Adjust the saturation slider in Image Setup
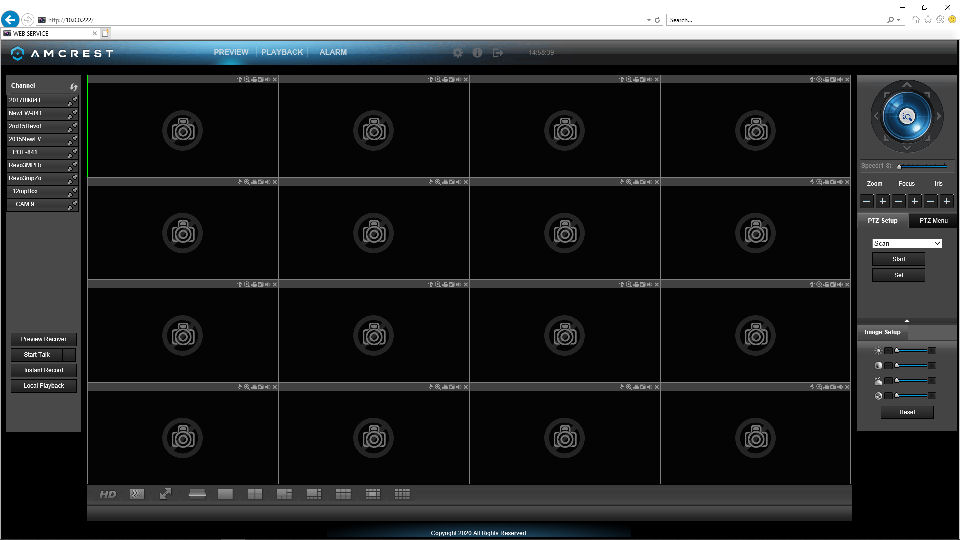Screen dimensions: 960x540 pyautogui.click(x=911, y=396)
